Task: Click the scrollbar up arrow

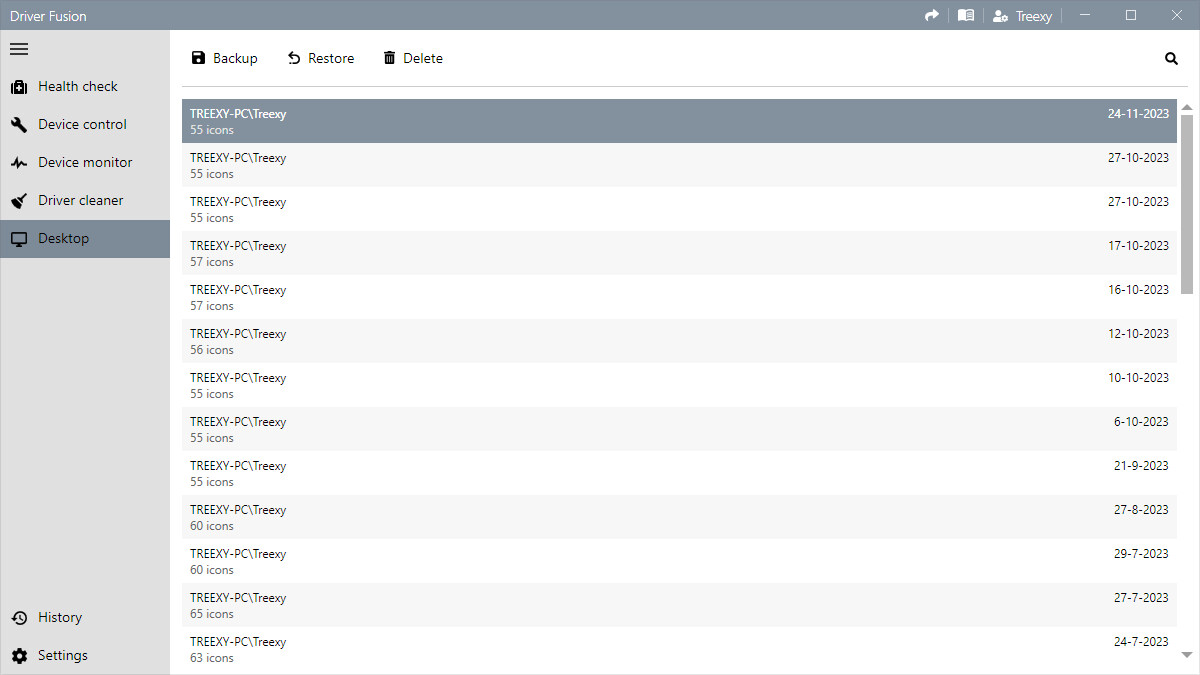Action: [1187, 107]
